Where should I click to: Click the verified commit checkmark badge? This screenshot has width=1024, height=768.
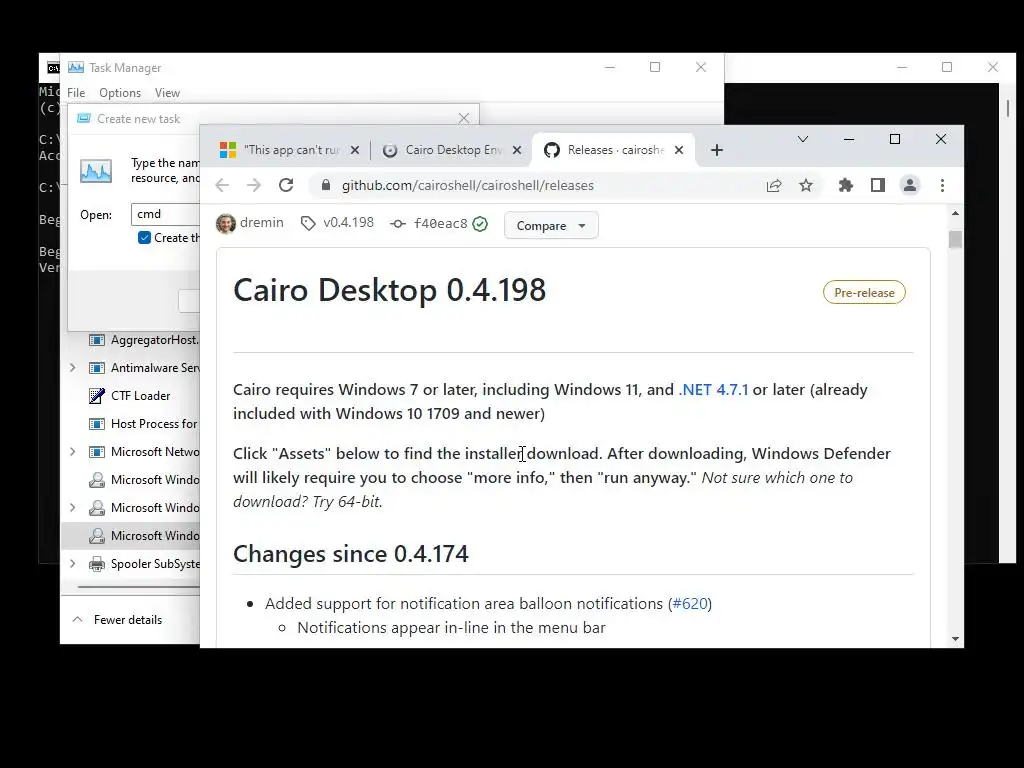(x=480, y=224)
